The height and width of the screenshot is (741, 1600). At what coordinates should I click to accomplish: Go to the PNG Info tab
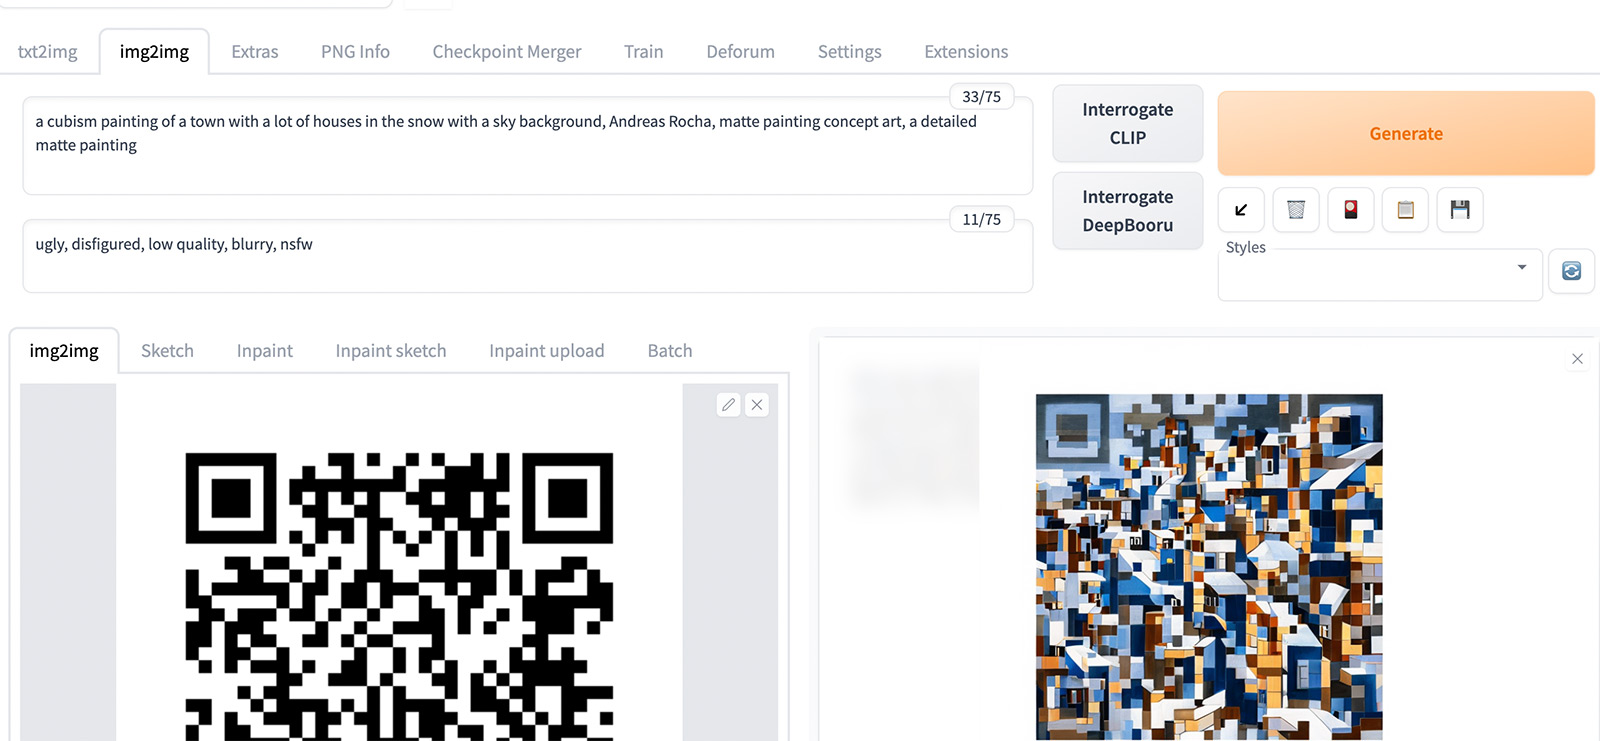[x=355, y=52]
